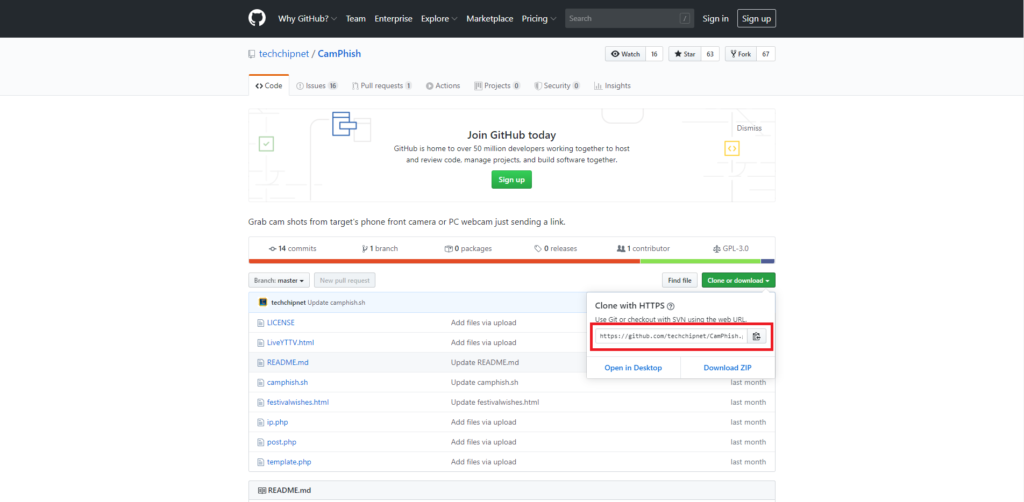Open the watchers count 16

pos(655,54)
